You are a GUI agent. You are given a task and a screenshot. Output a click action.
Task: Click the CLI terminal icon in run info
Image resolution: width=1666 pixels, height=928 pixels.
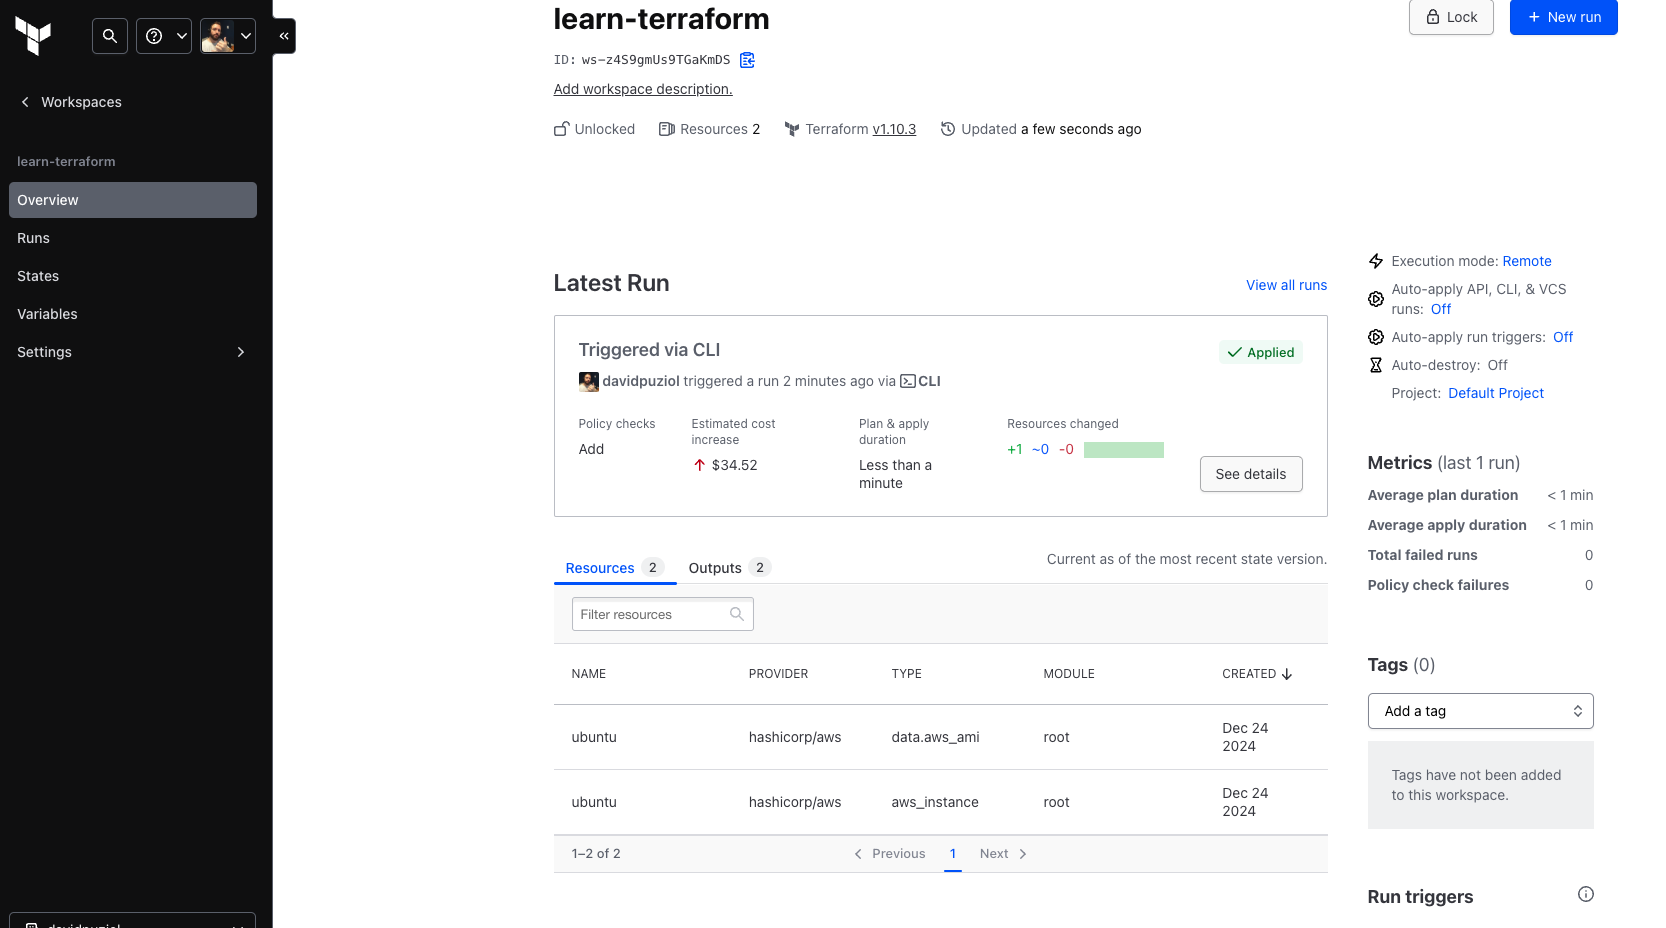pyautogui.click(x=908, y=381)
